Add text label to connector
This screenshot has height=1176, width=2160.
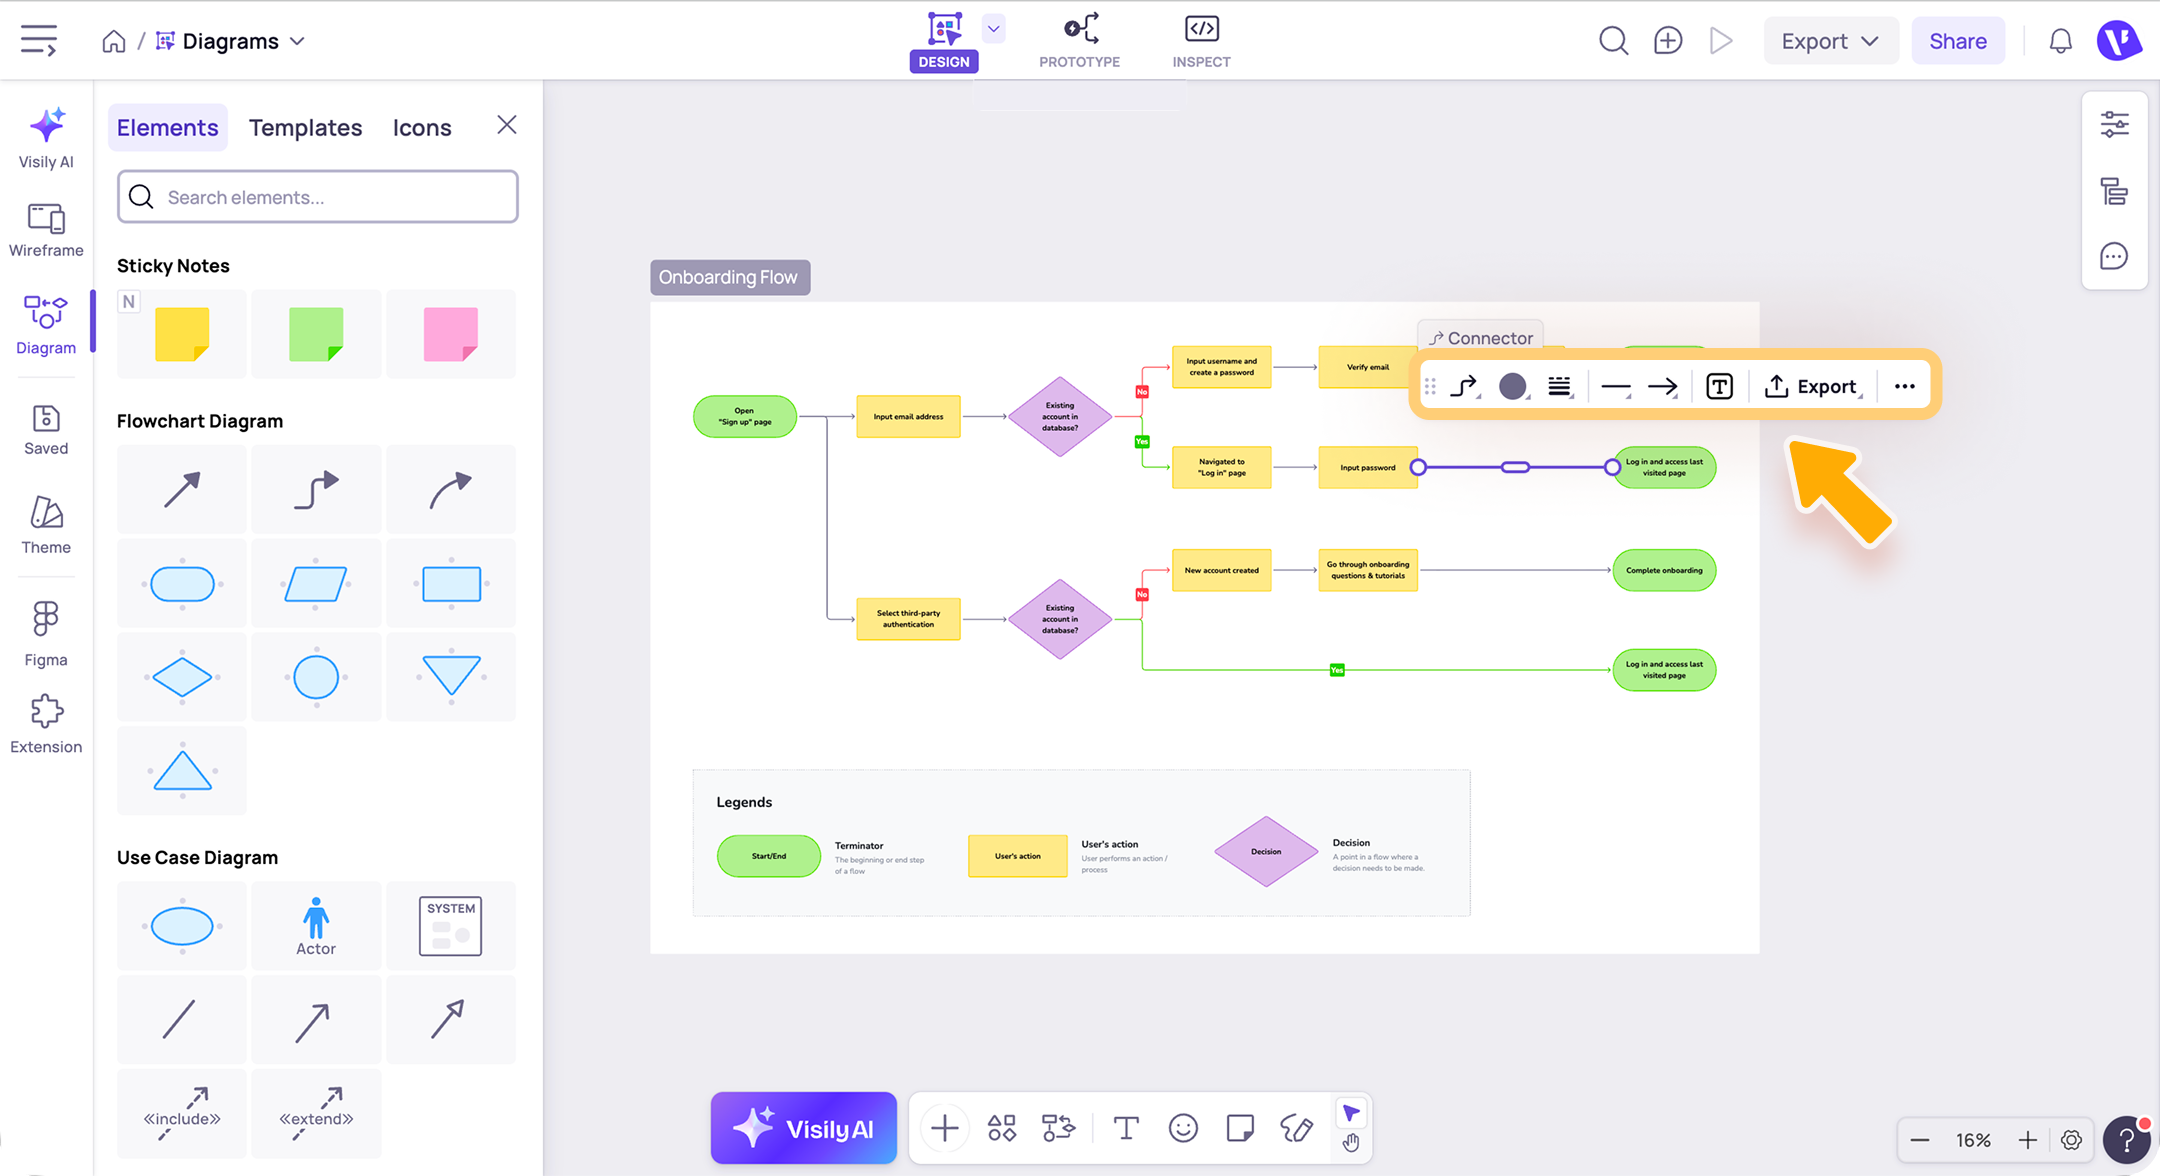(x=1719, y=386)
